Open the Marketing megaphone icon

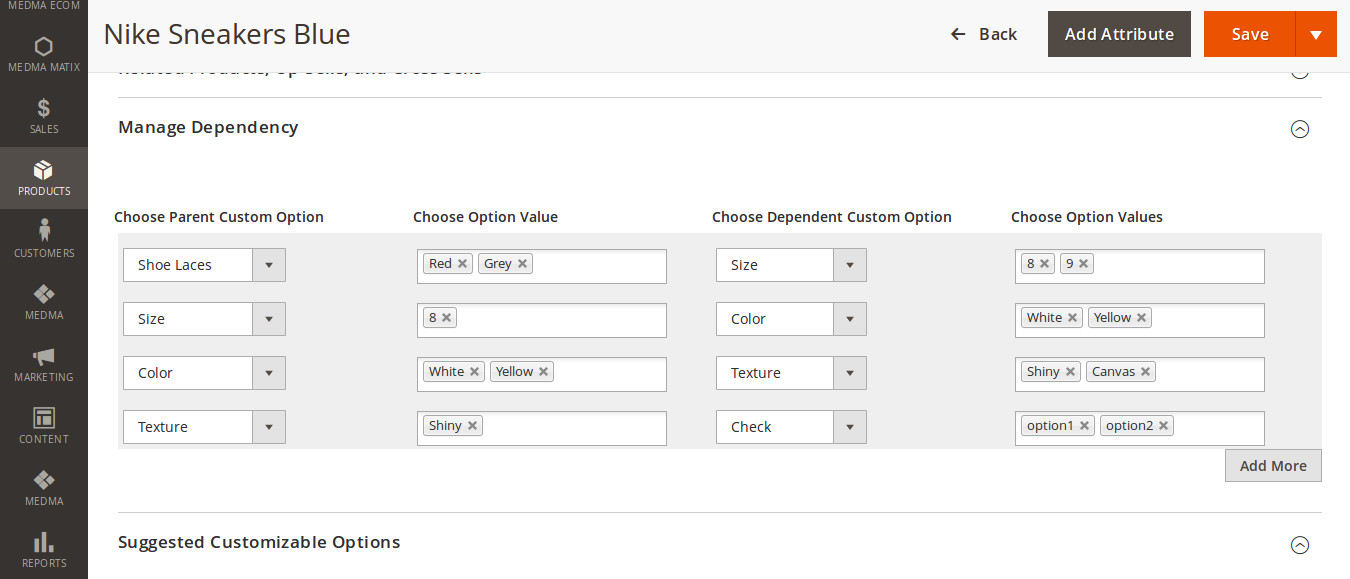[43, 356]
